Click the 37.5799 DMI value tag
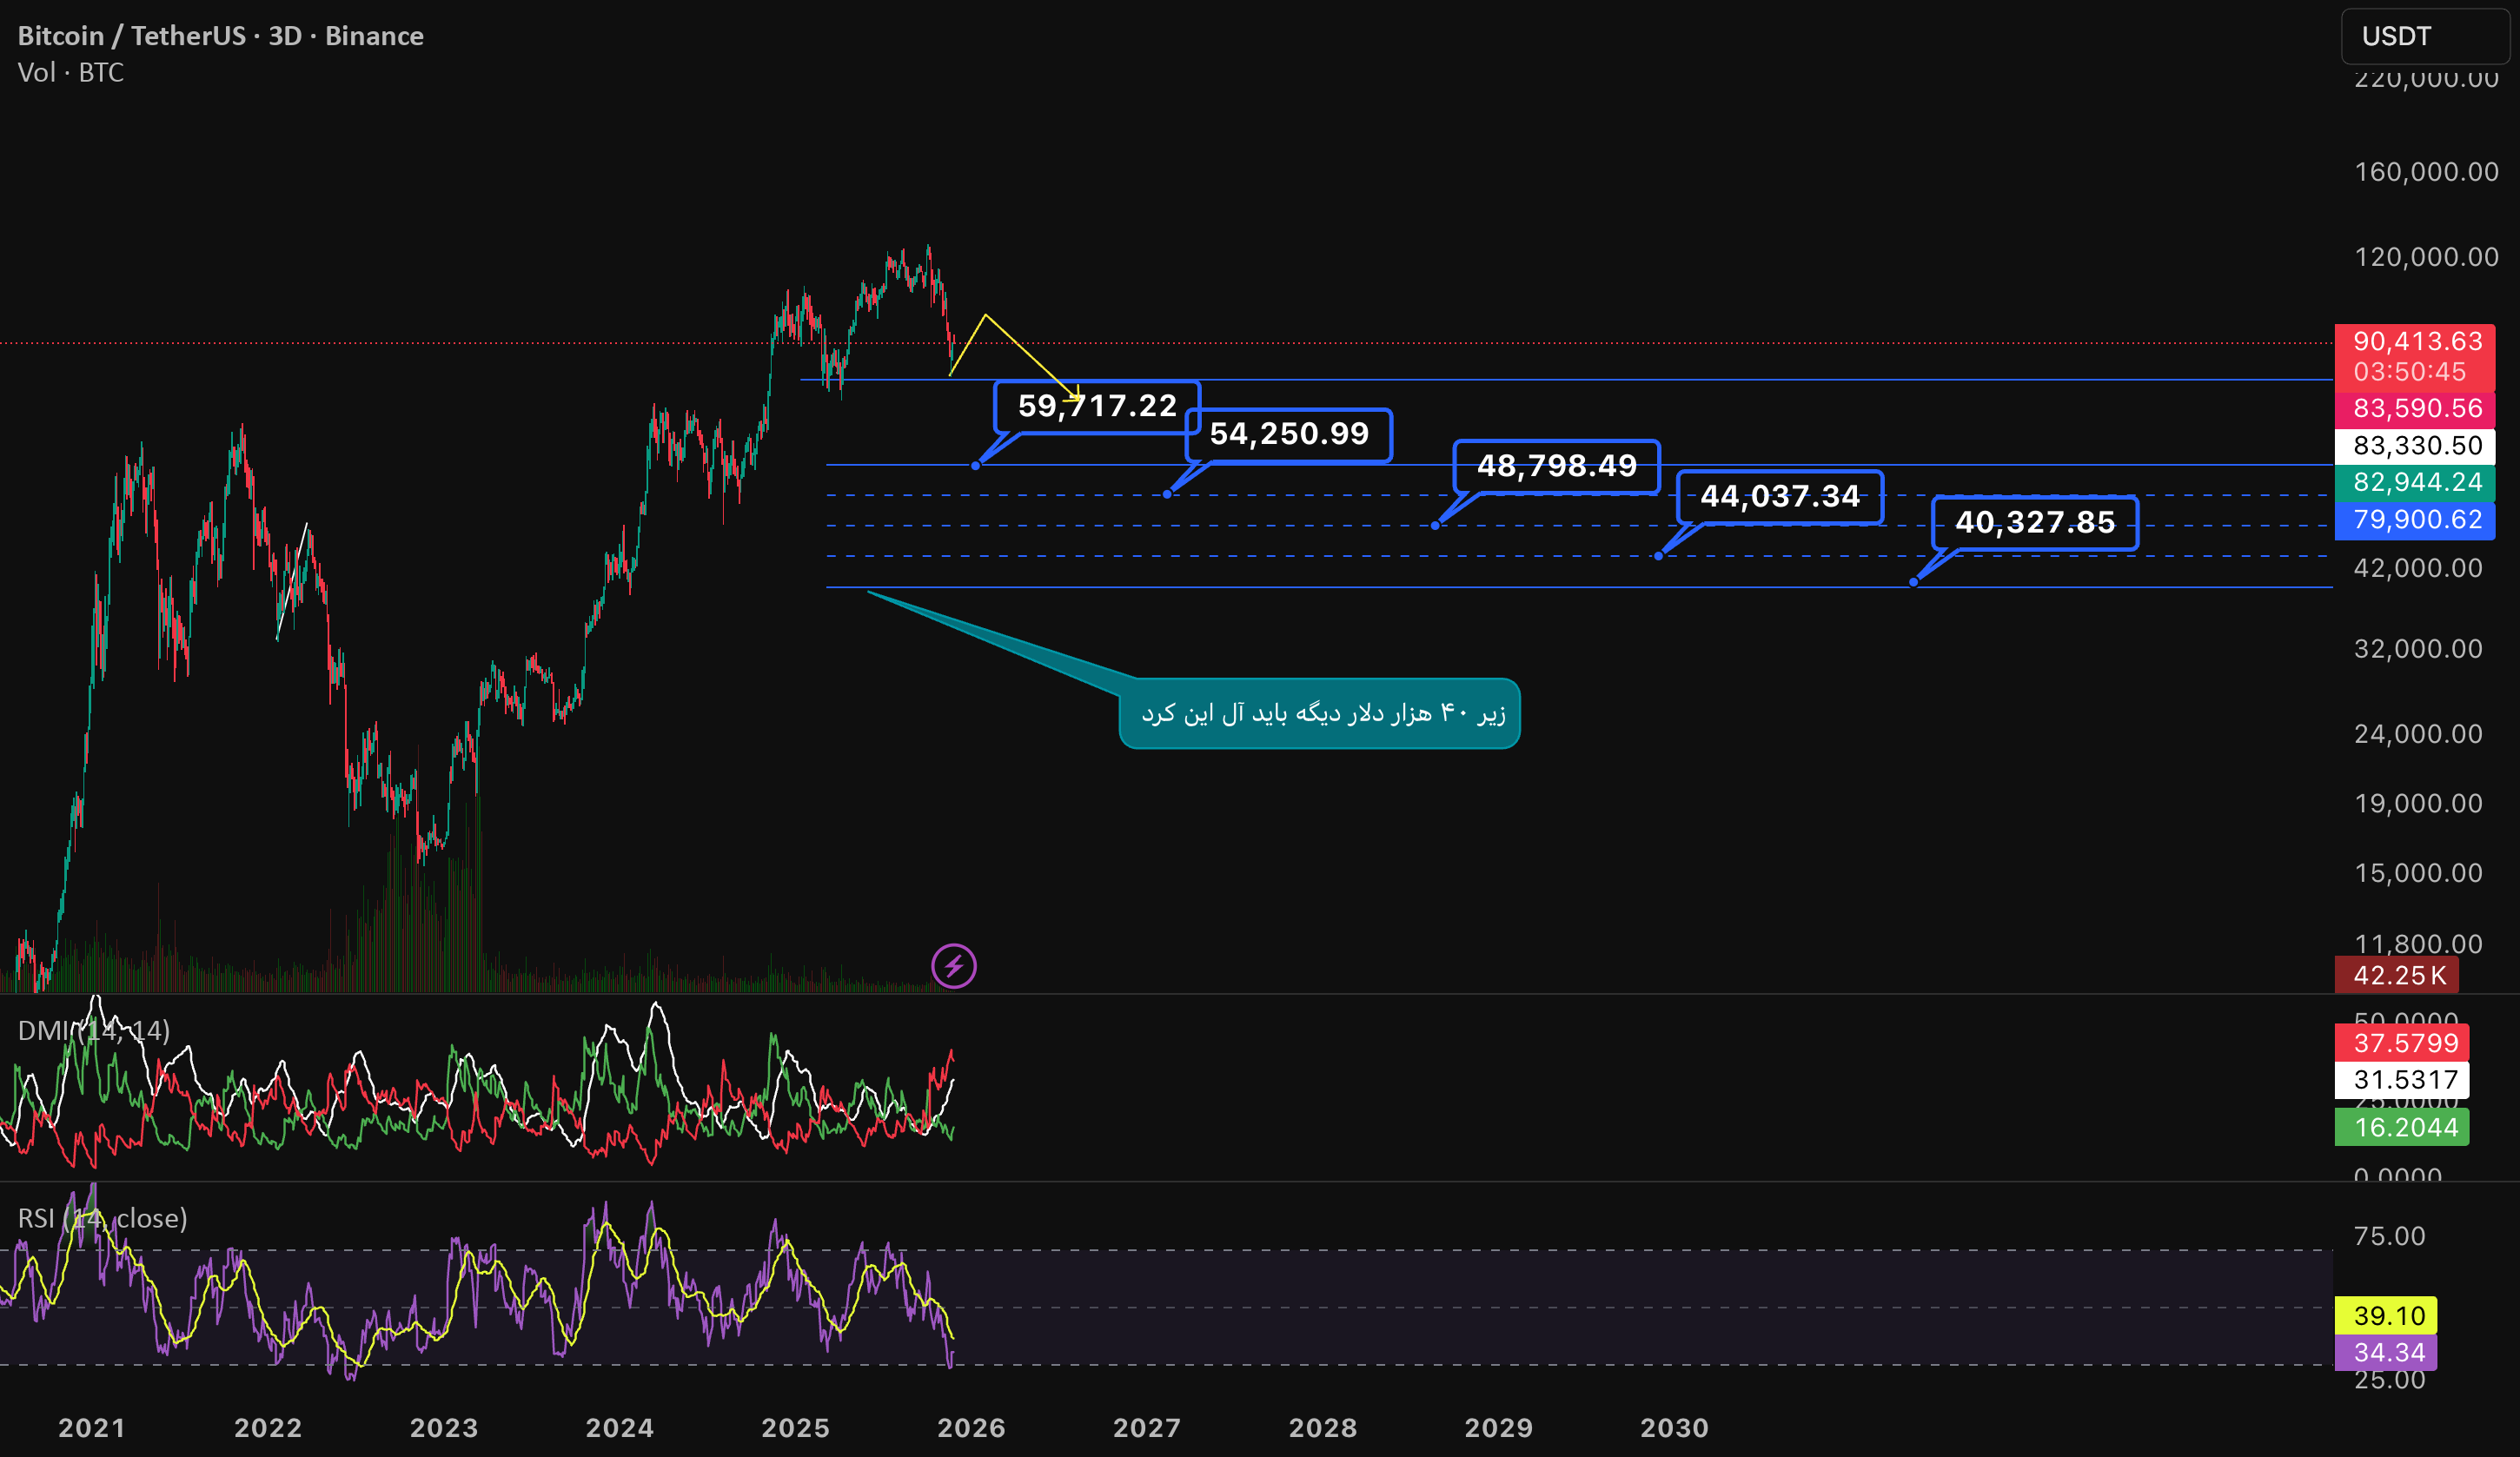This screenshot has width=2520, height=1457. point(2401,1043)
